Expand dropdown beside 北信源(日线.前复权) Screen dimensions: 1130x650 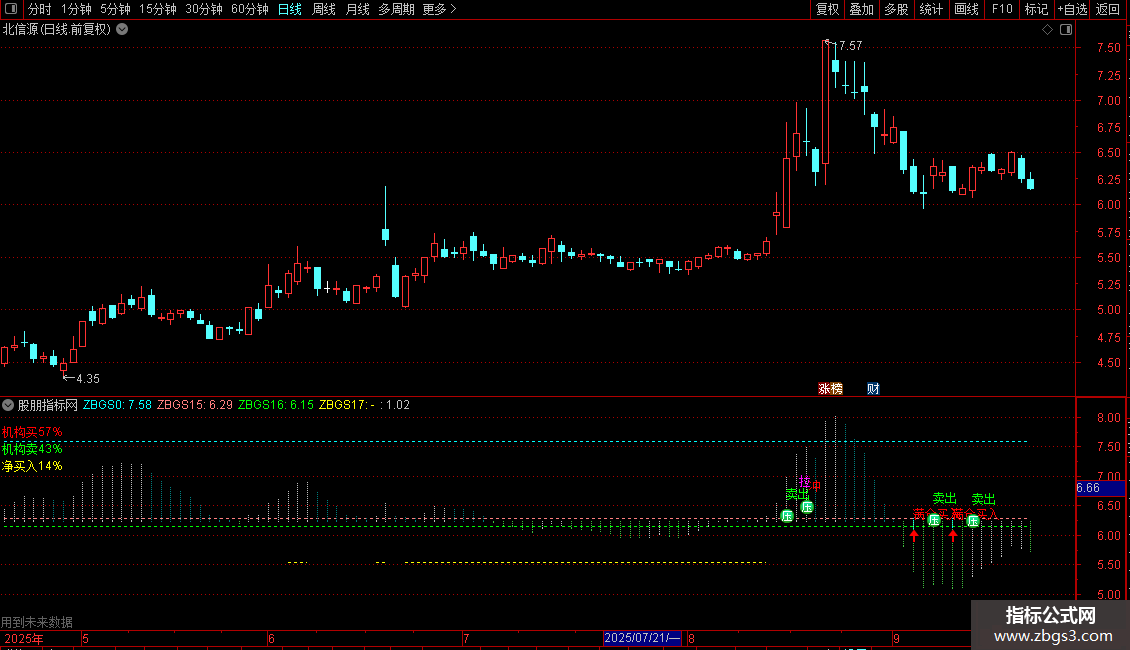click(x=123, y=30)
